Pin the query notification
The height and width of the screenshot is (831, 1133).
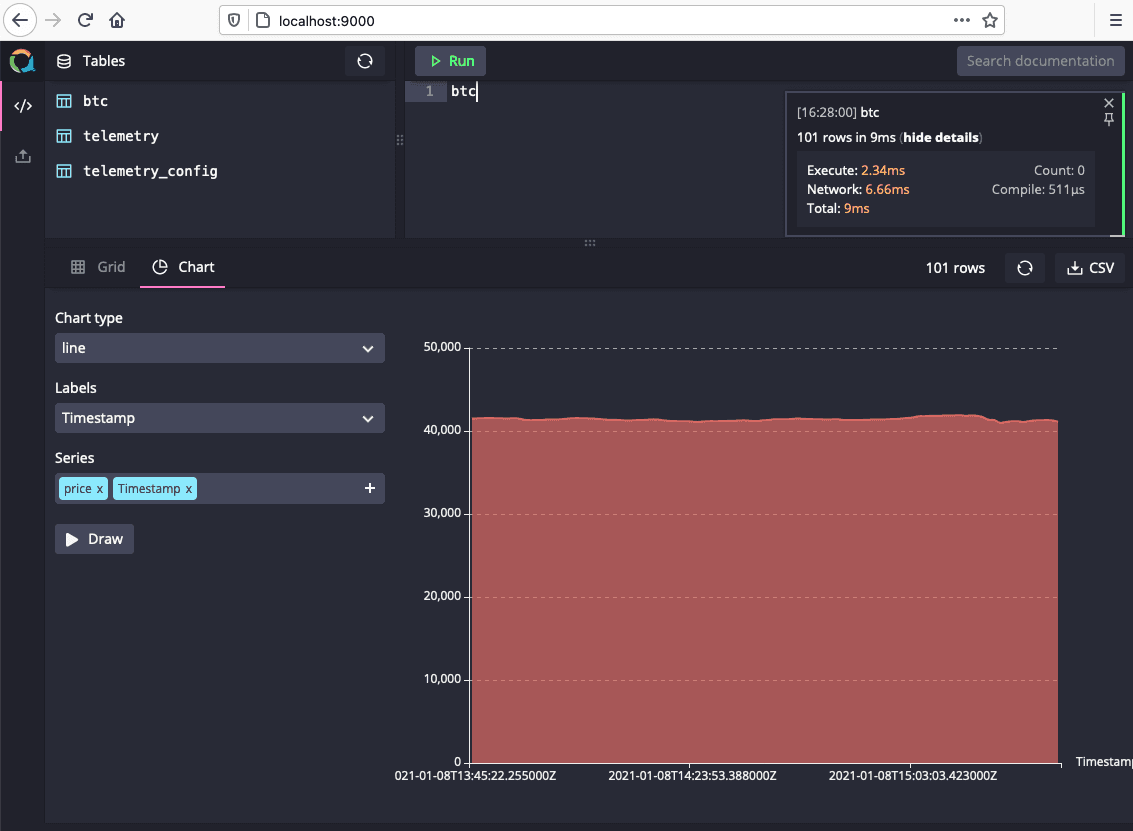coord(1108,120)
